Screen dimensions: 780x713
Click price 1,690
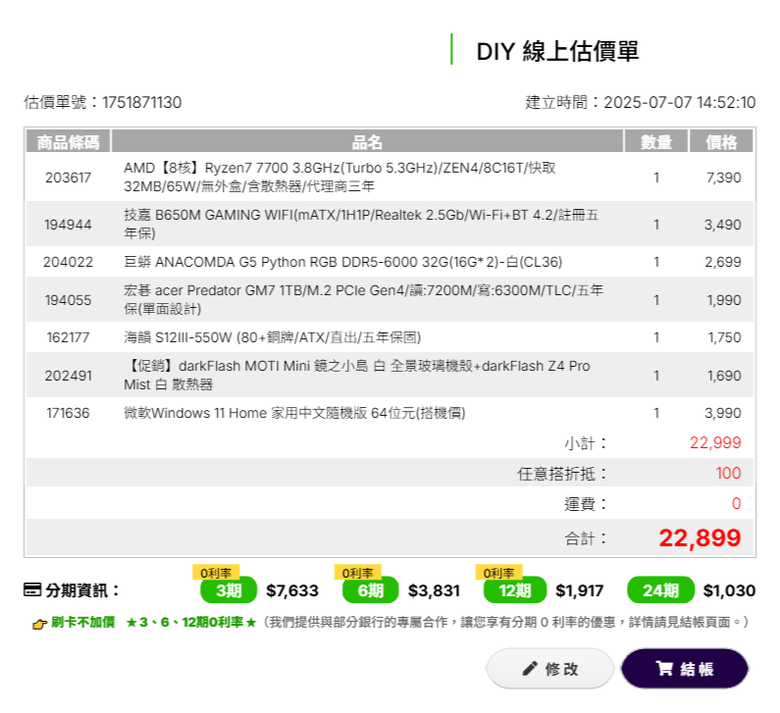click(x=724, y=376)
